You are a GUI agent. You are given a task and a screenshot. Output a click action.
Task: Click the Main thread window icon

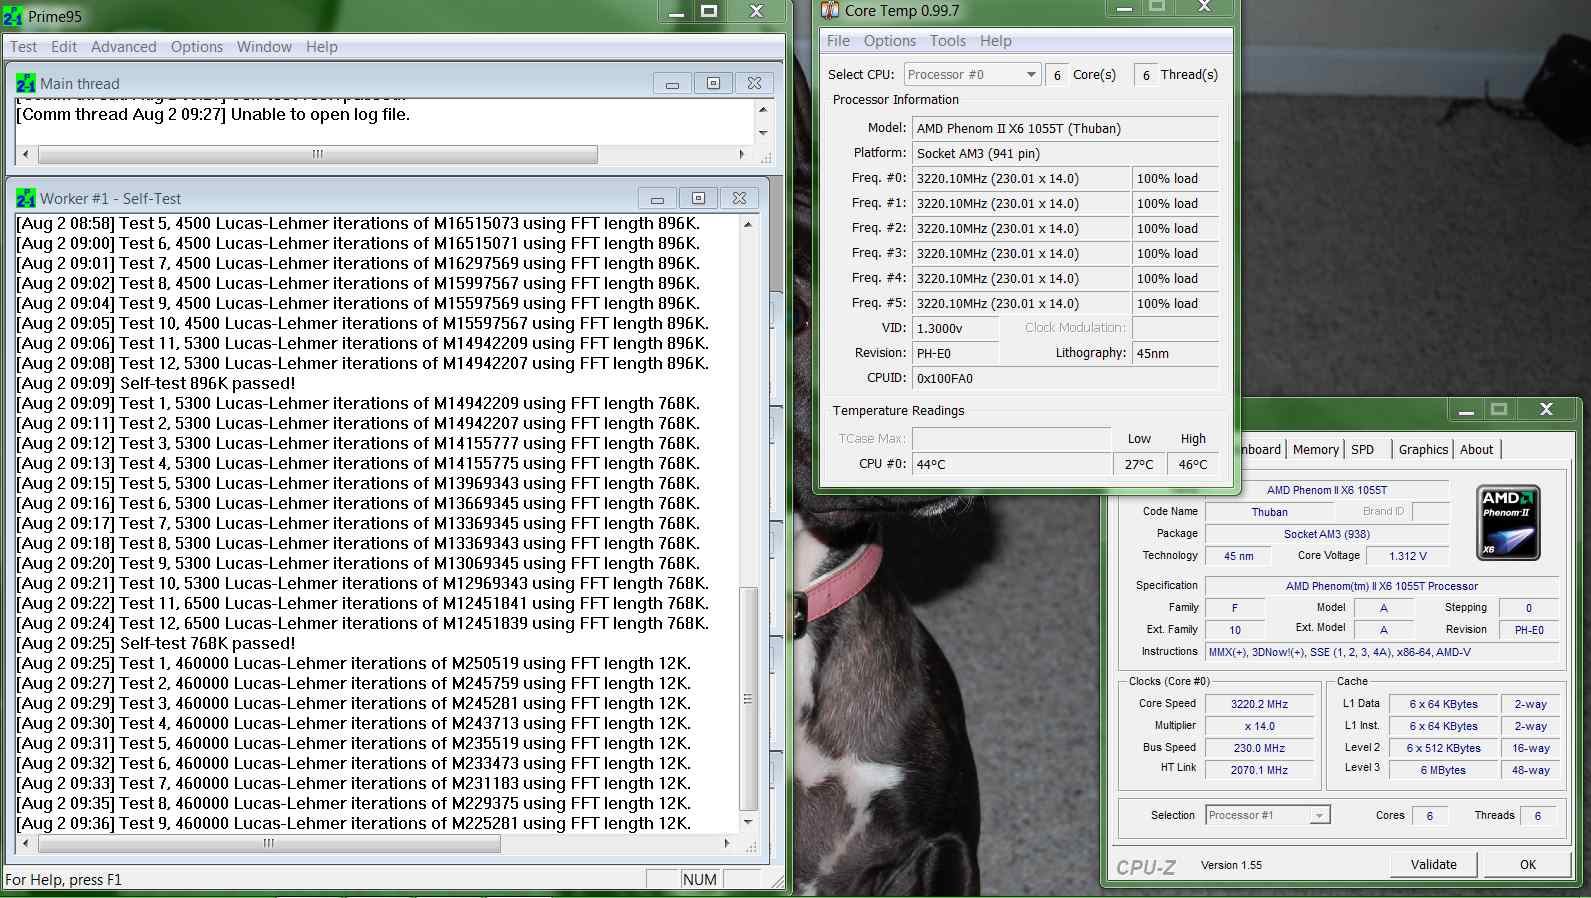26,84
